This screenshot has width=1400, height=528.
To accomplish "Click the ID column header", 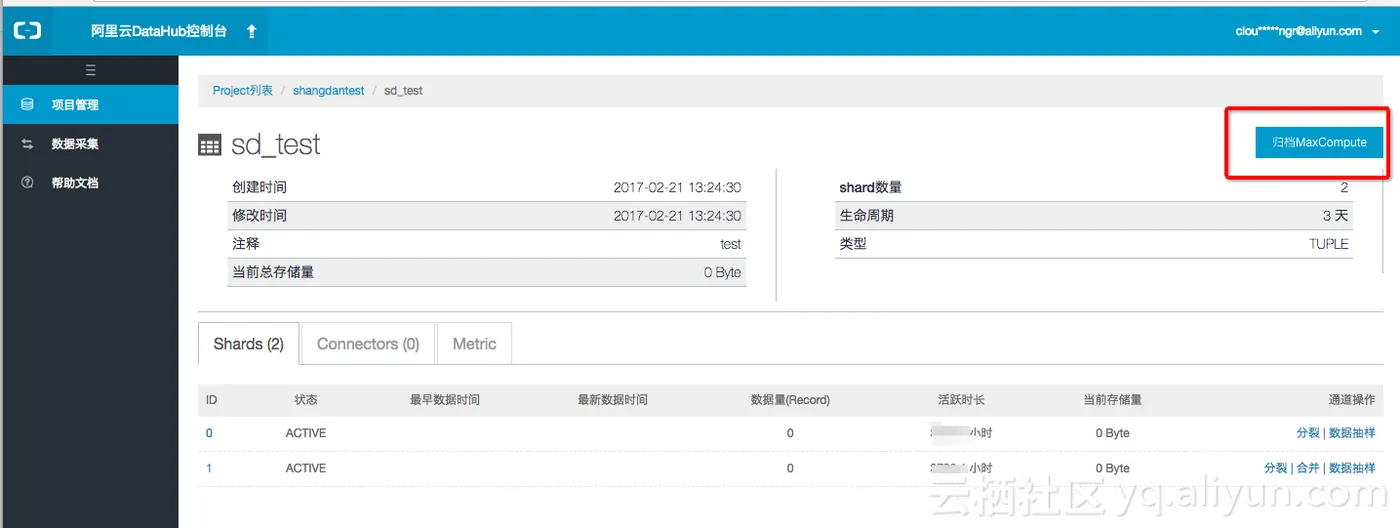I will click(211, 399).
